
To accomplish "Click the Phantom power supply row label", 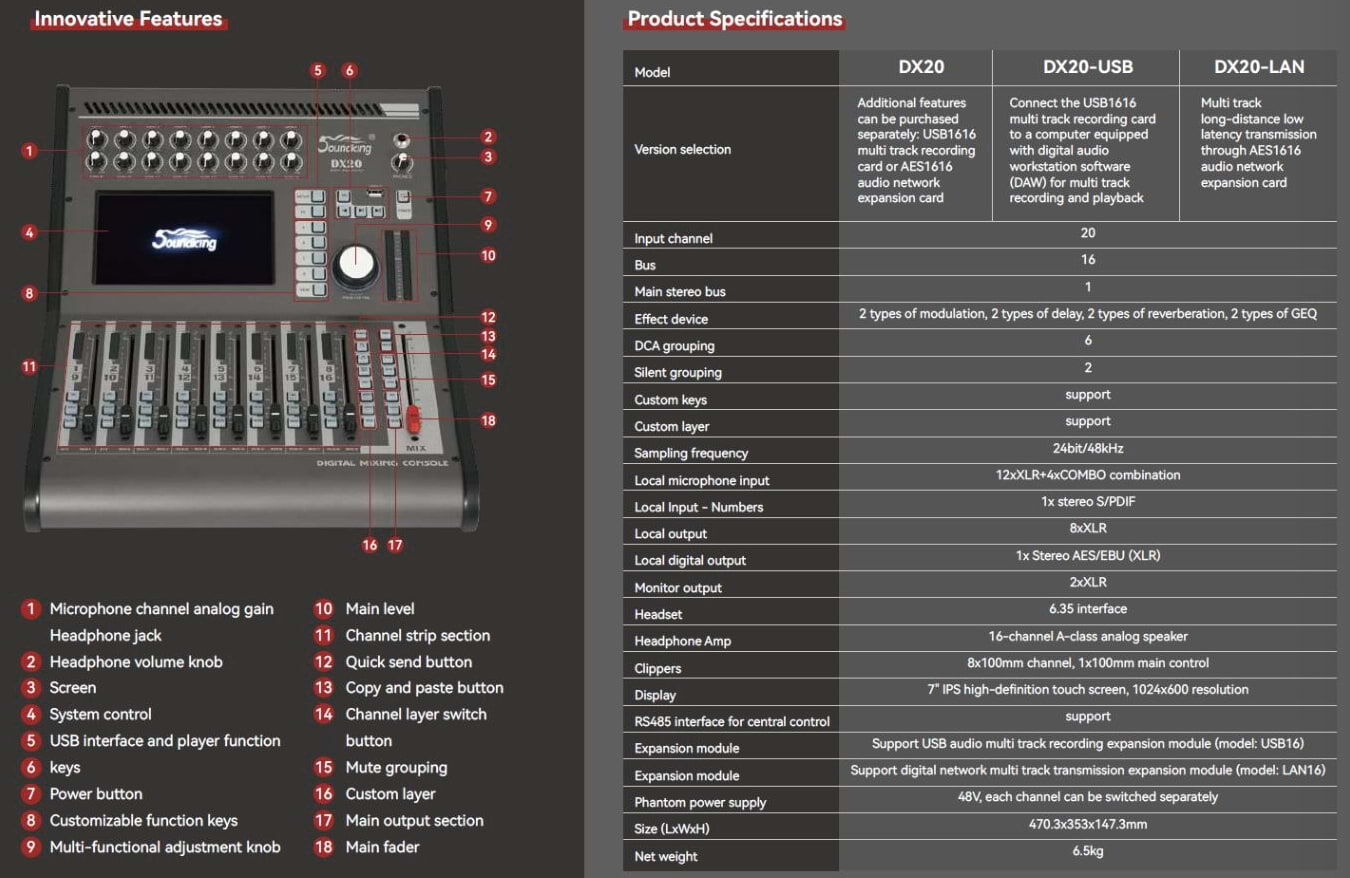I will point(700,802).
